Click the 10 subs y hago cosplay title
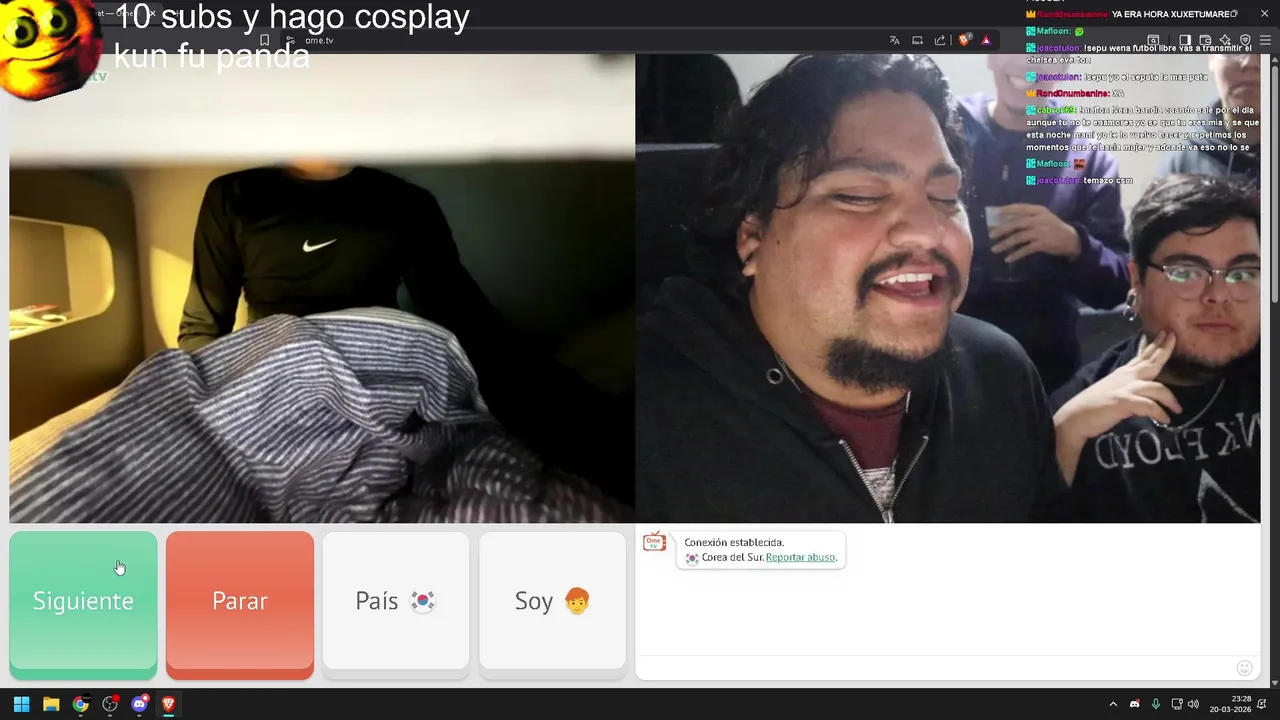The width and height of the screenshot is (1280, 720). click(x=292, y=17)
